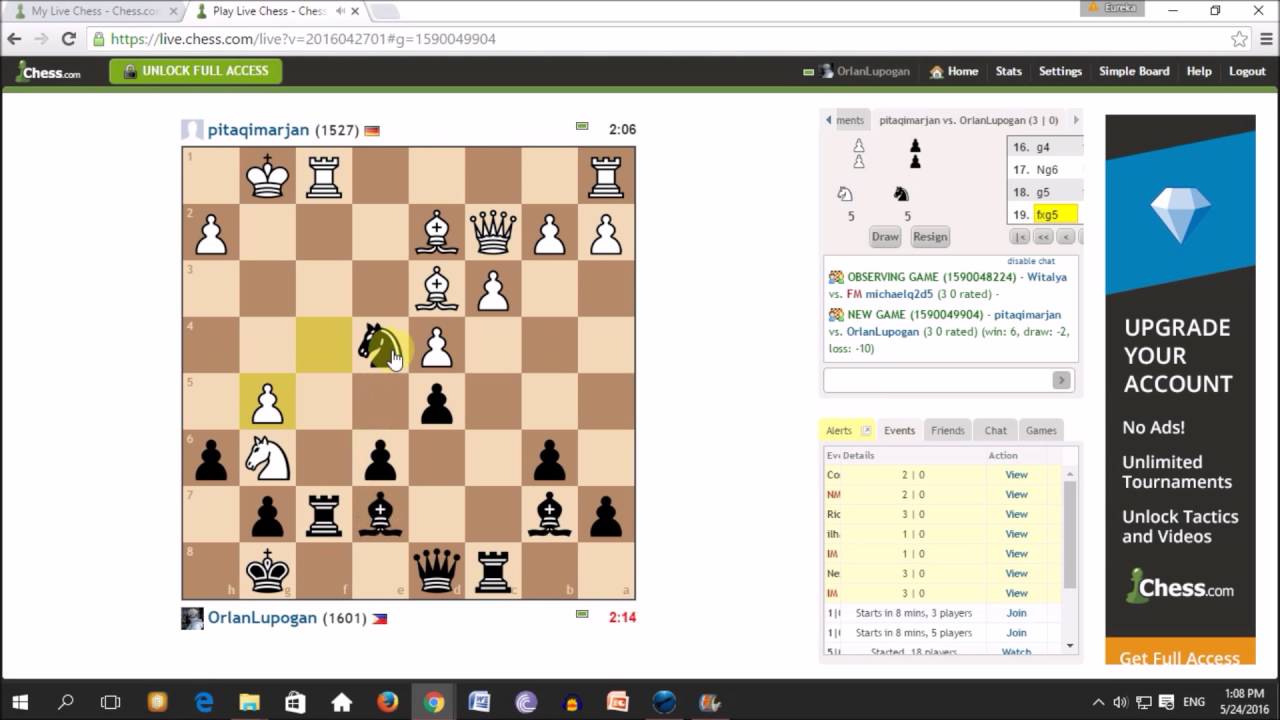The image size is (1280, 720).
Task: Offer a draw with the Draw button
Action: 885,237
